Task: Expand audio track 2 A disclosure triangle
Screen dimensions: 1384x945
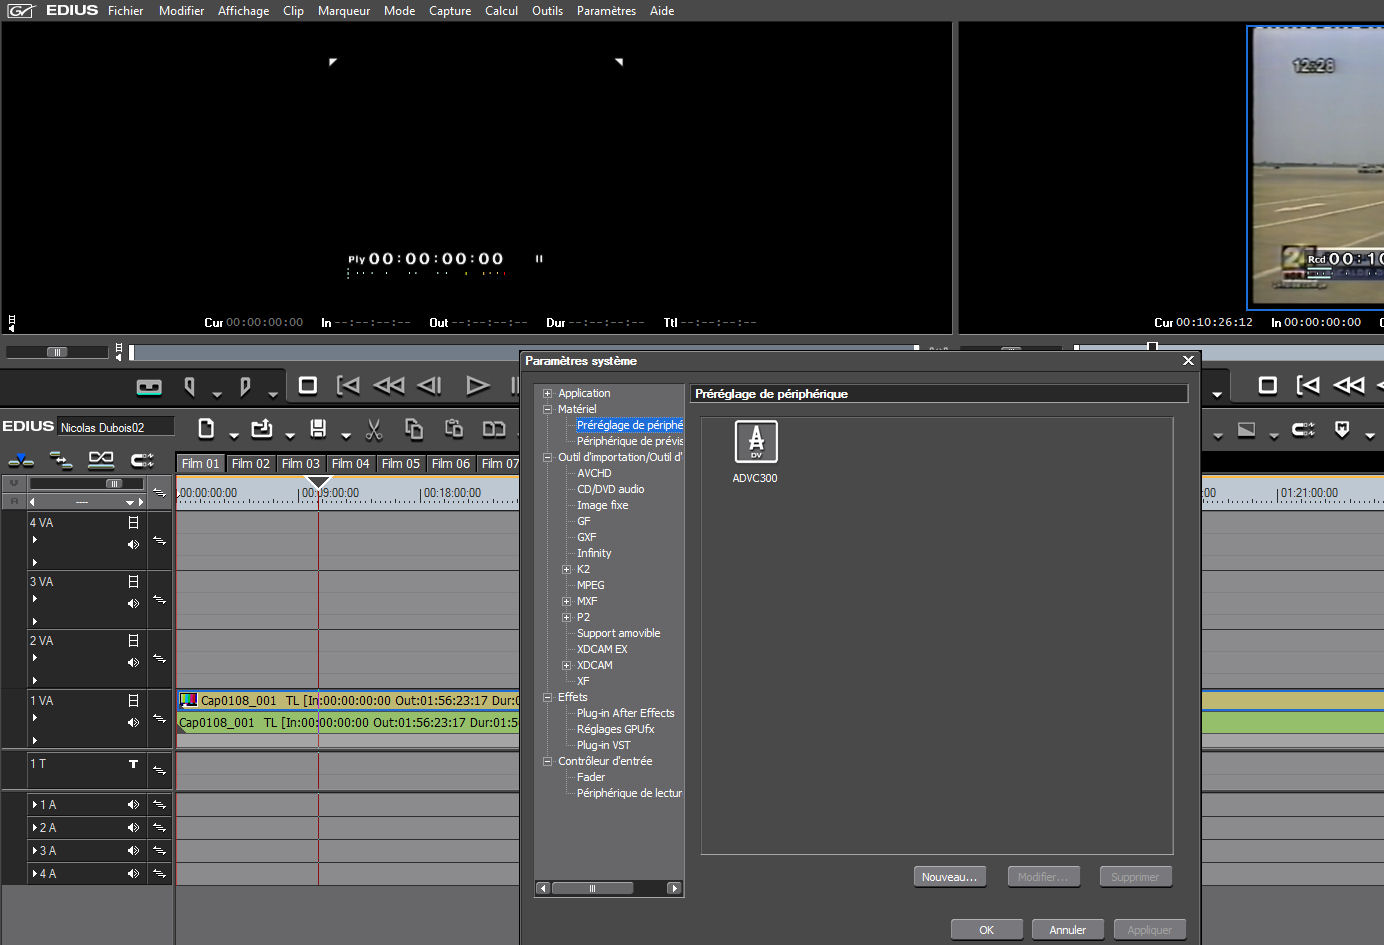Action: coord(35,828)
